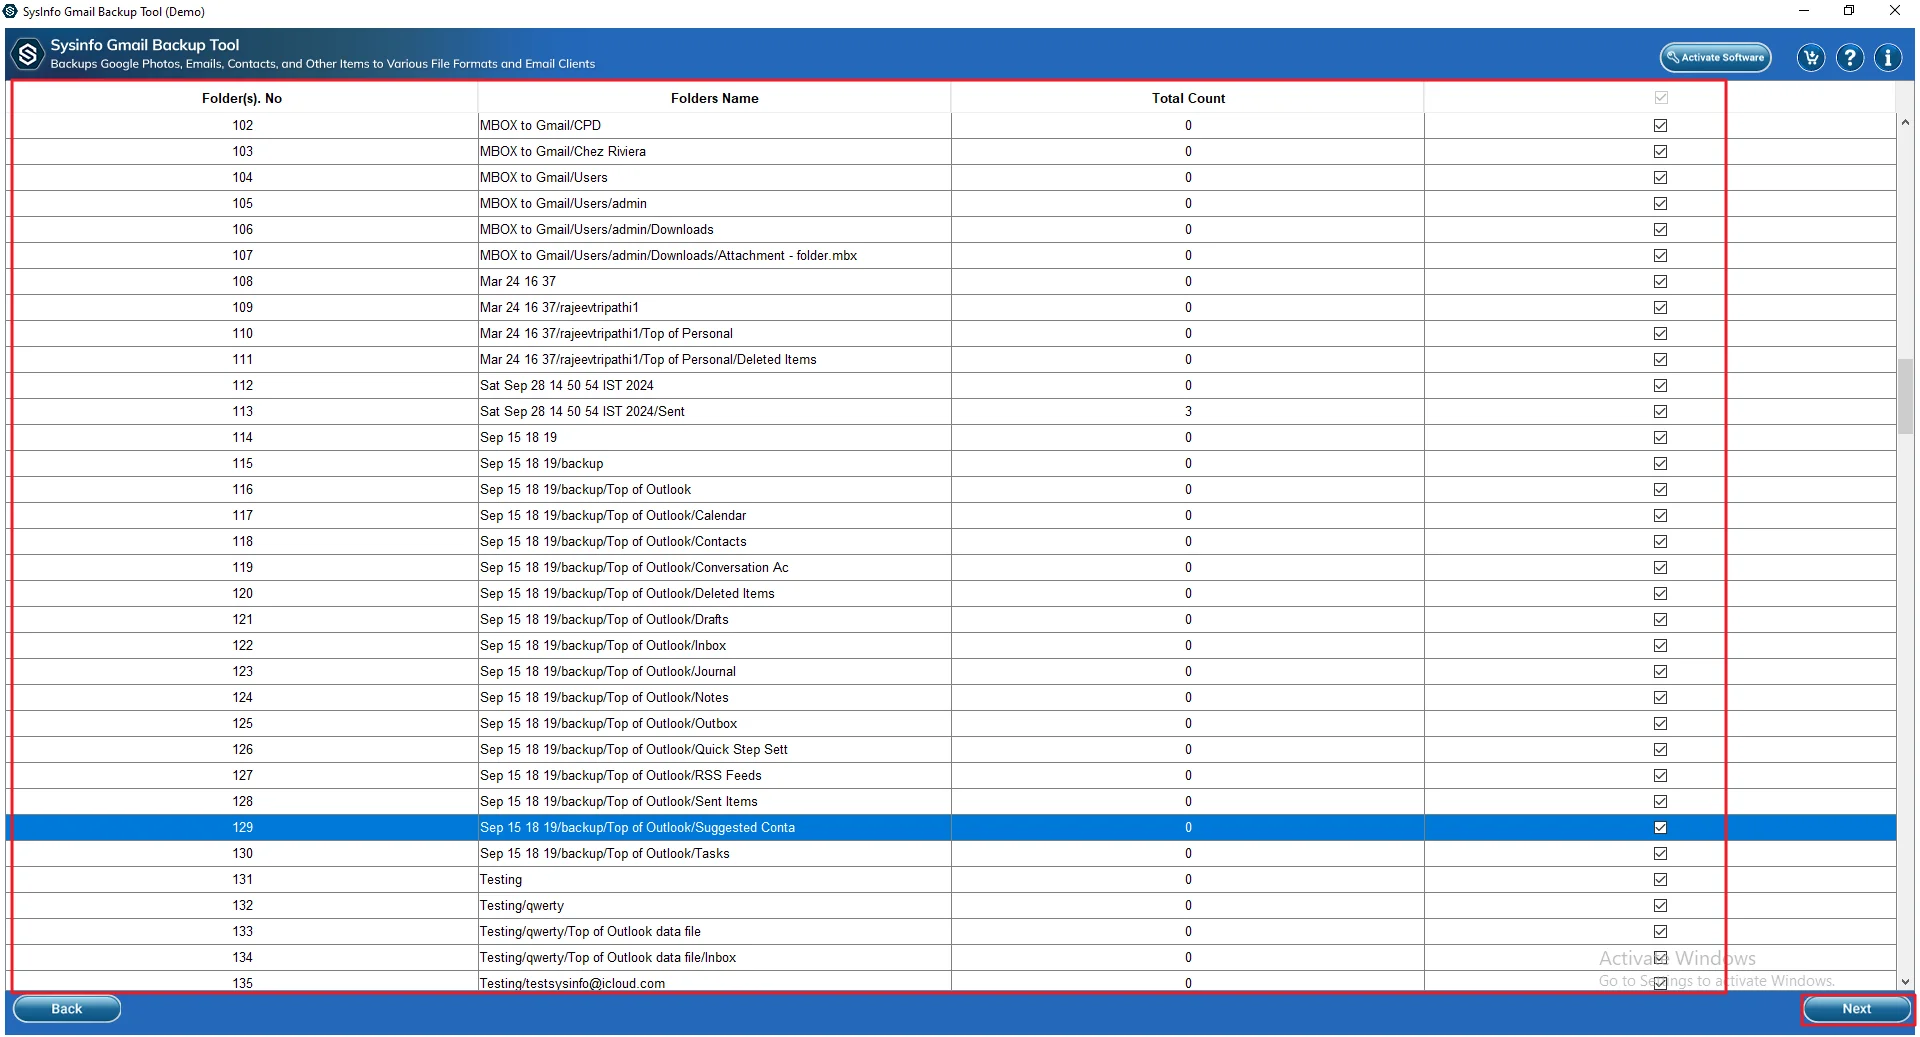The image size is (1920, 1037).
Task: Open the info icon for product details
Action: (x=1888, y=57)
